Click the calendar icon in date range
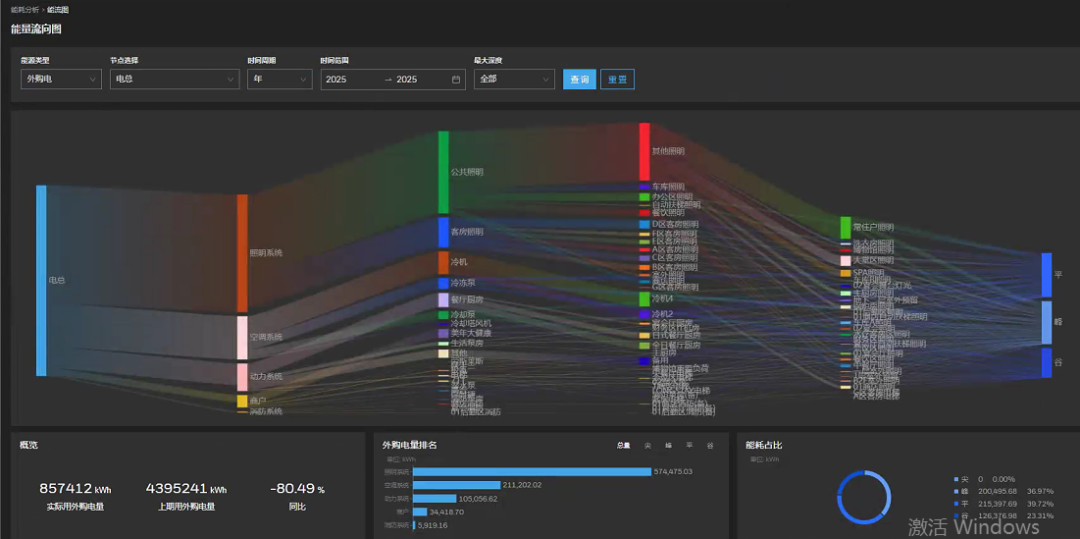The width and height of the screenshot is (1080, 539). (x=456, y=79)
